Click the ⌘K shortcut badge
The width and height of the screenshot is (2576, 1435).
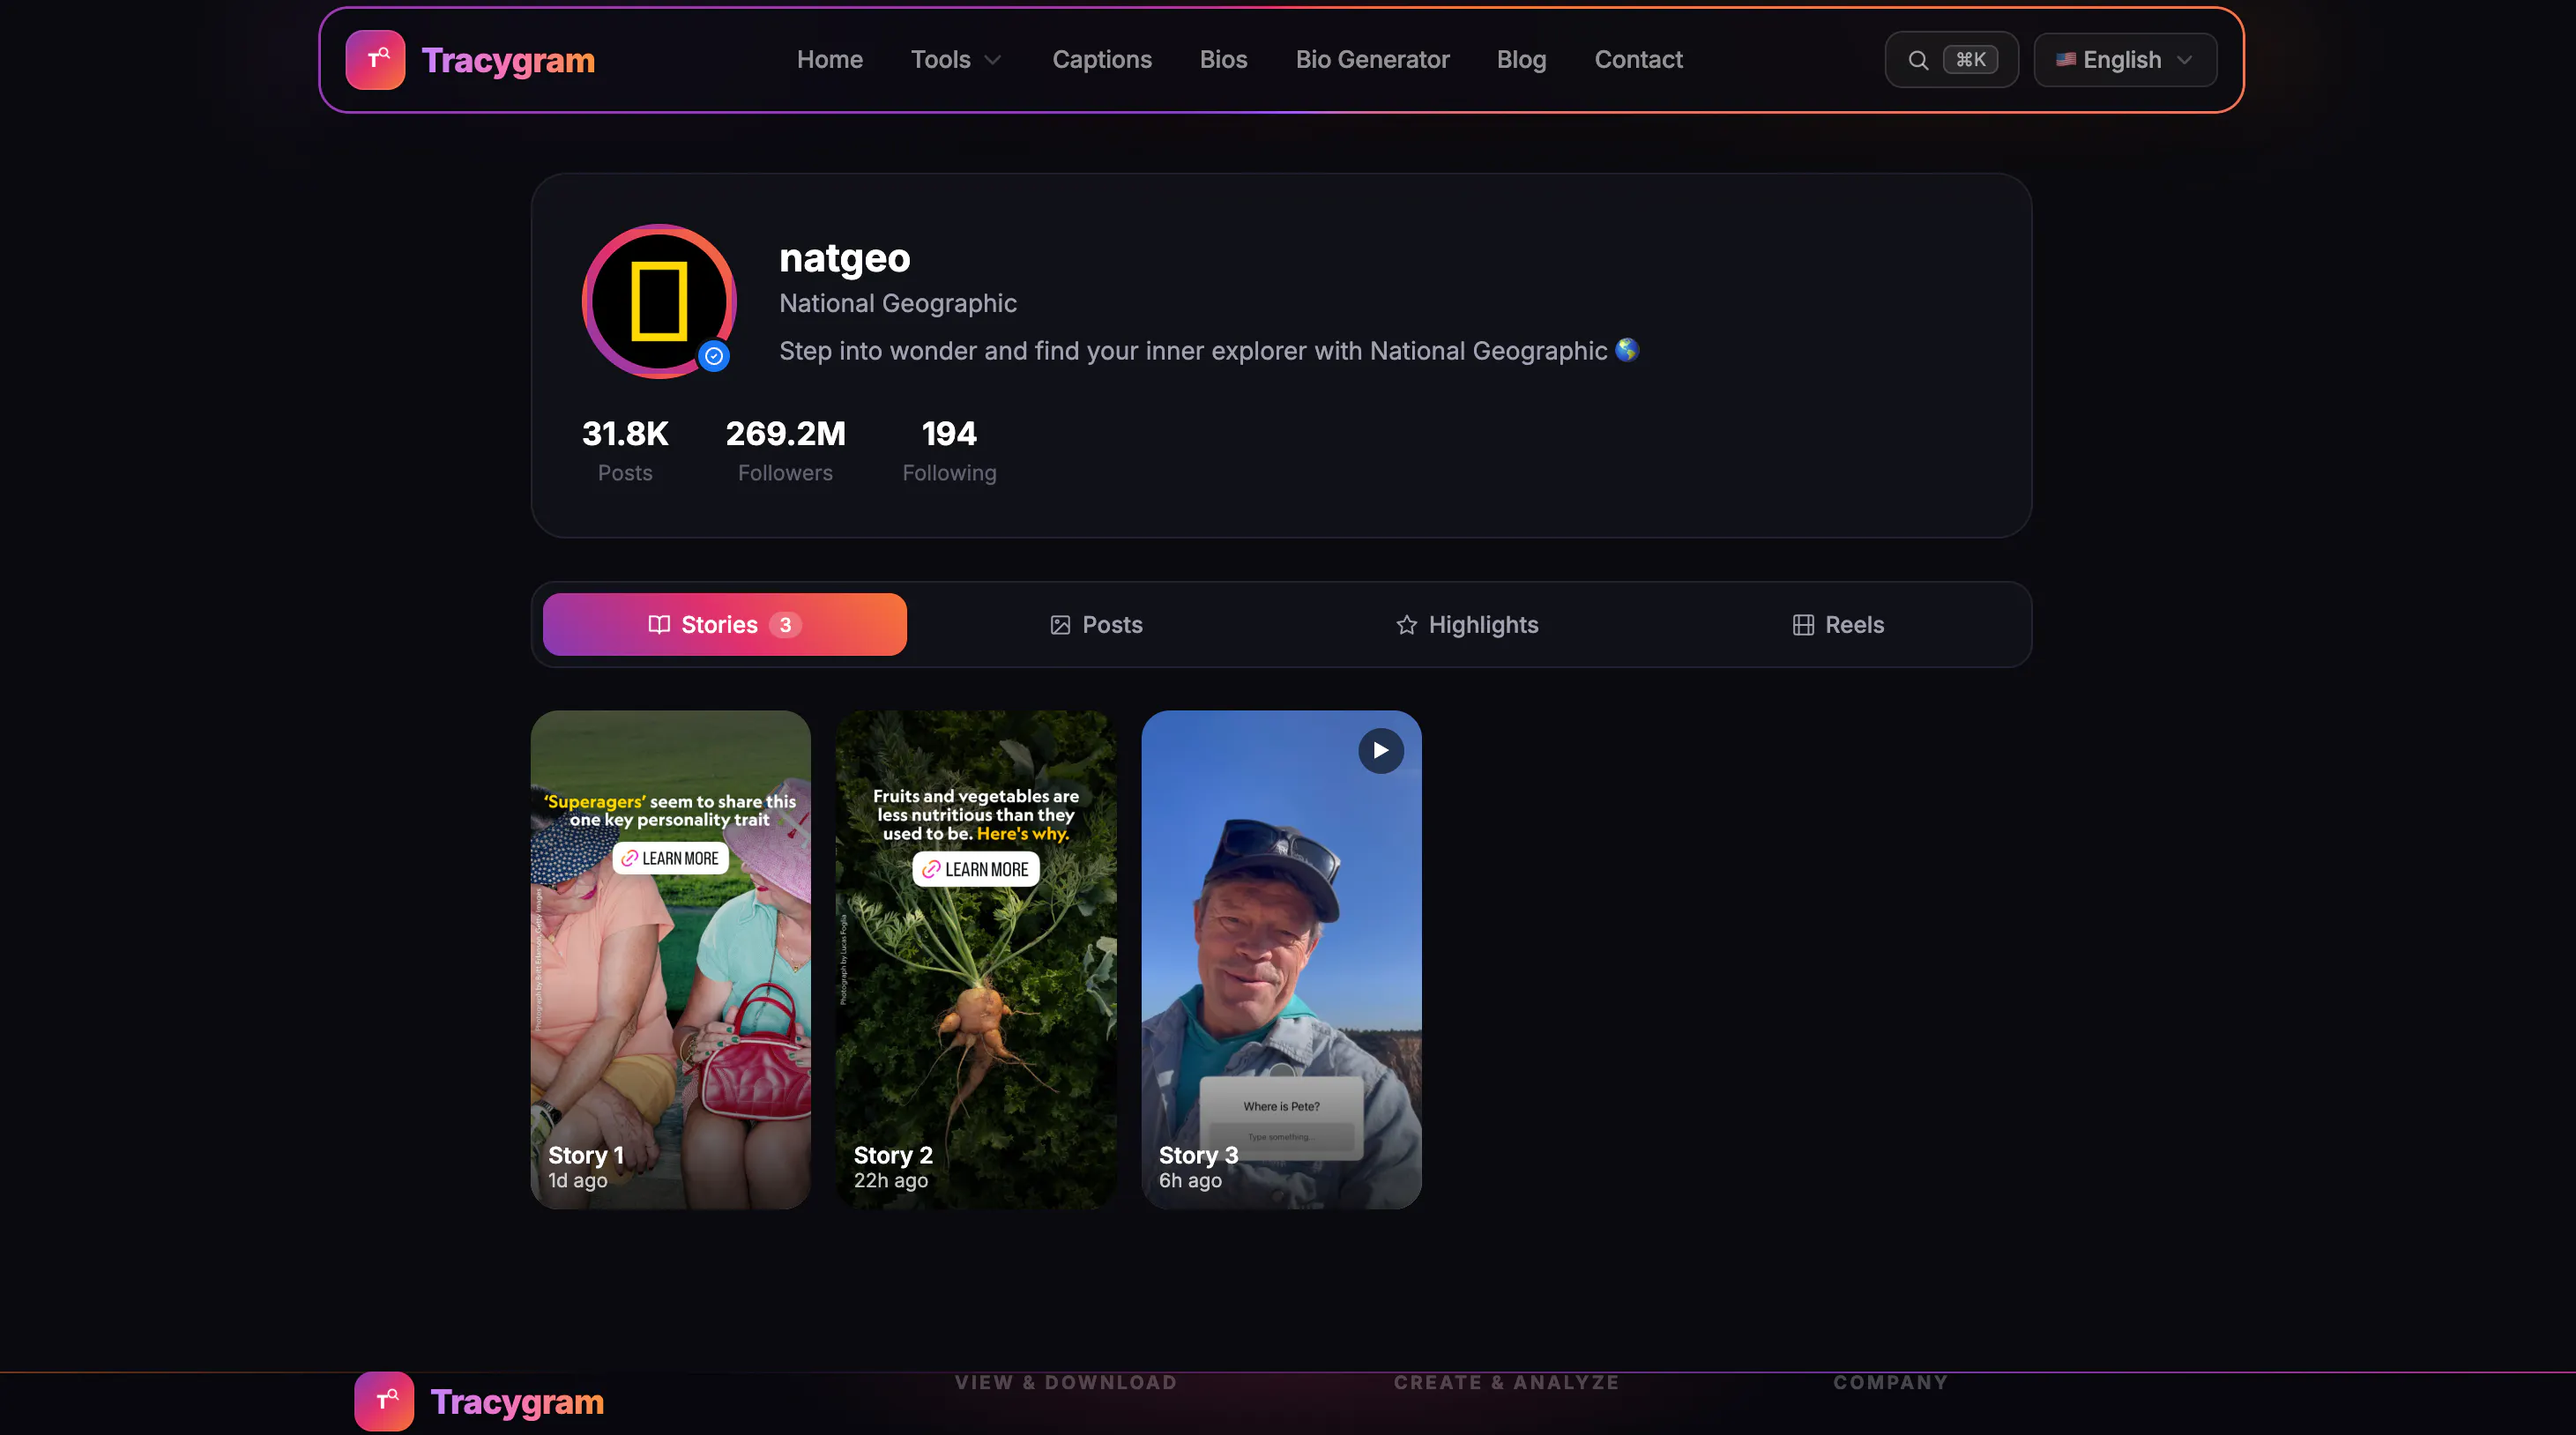pos(1970,60)
